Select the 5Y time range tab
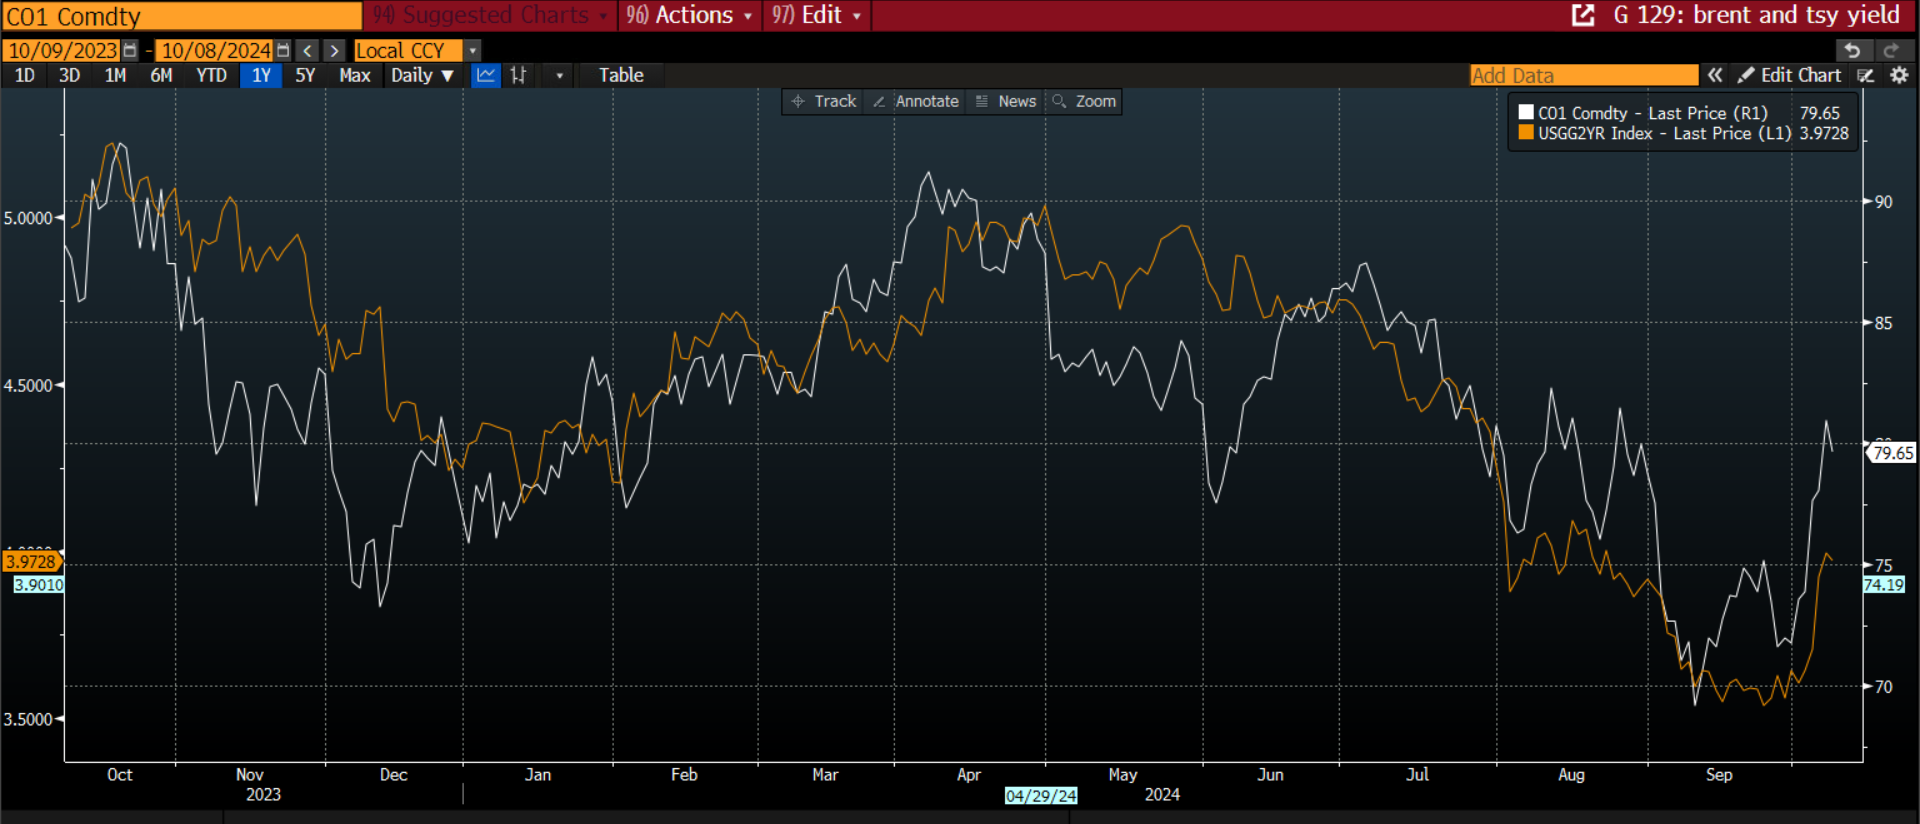Image resolution: width=1920 pixels, height=824 pixels. [305, 75]
